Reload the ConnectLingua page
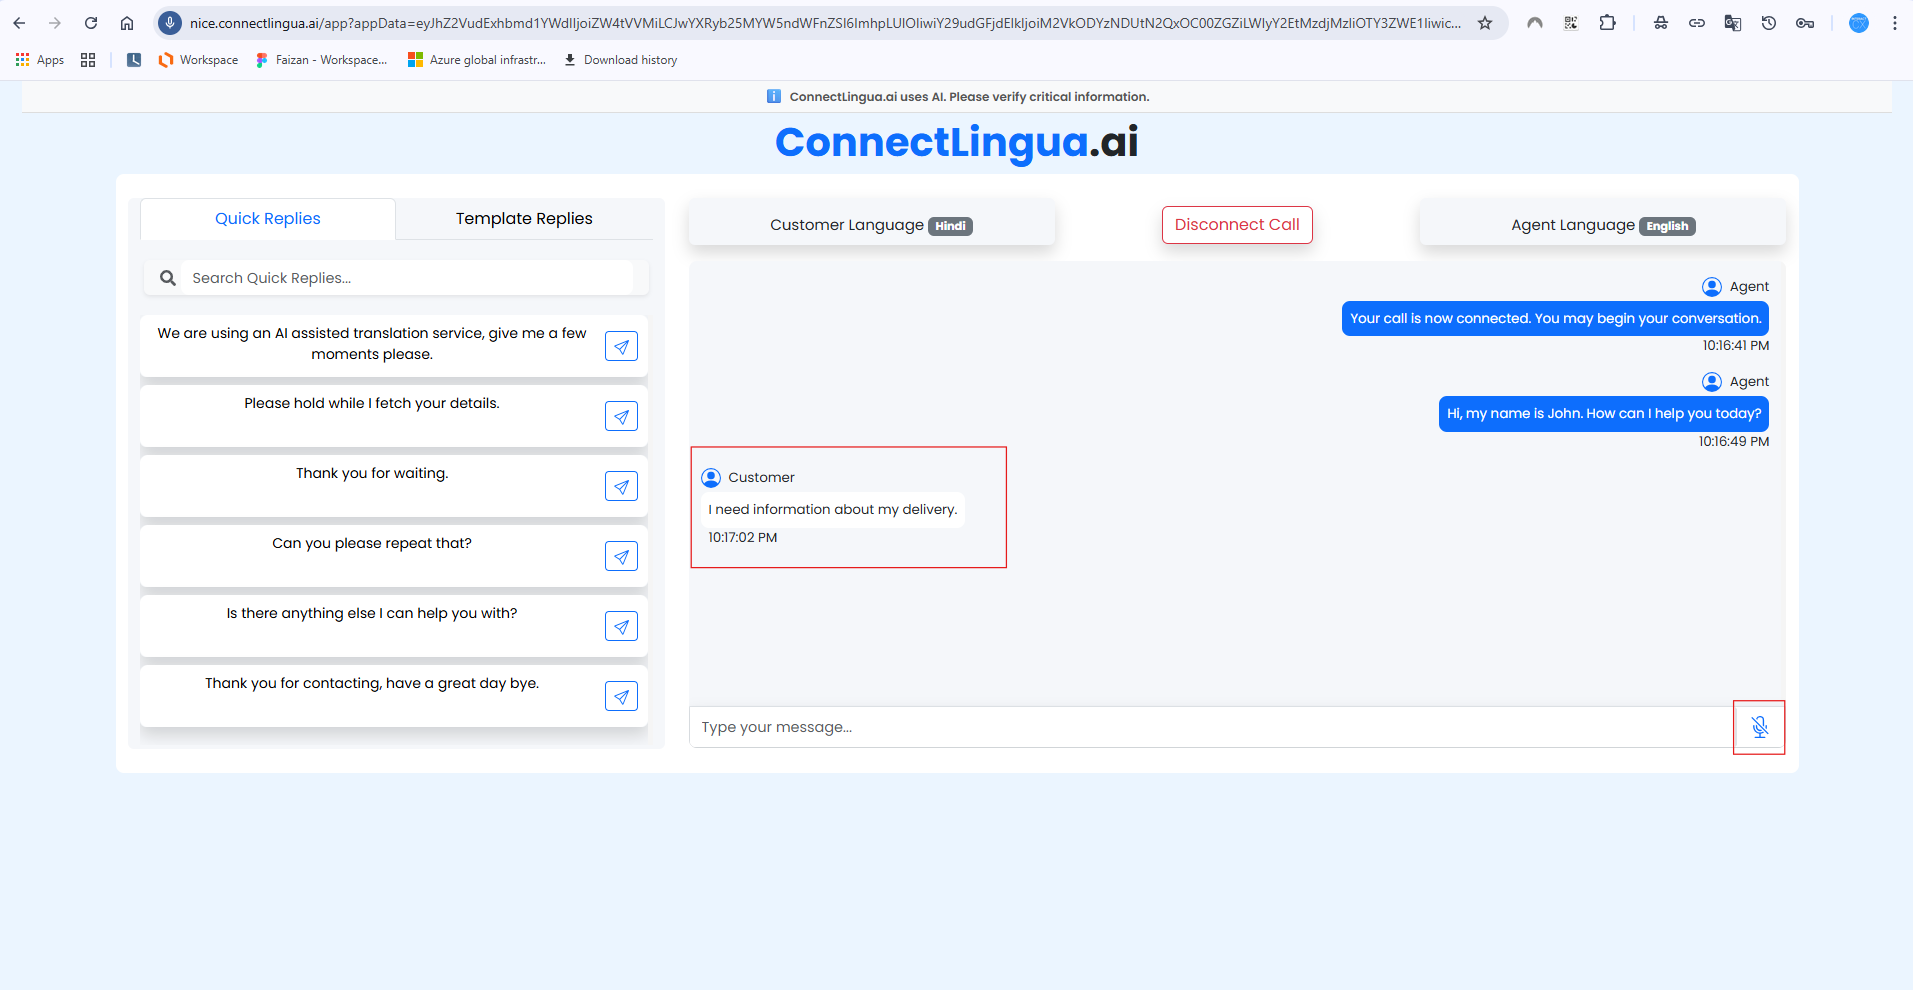The width and height of the screenshot is (1913, 990). pyautogui.click(x=91, y=23)
